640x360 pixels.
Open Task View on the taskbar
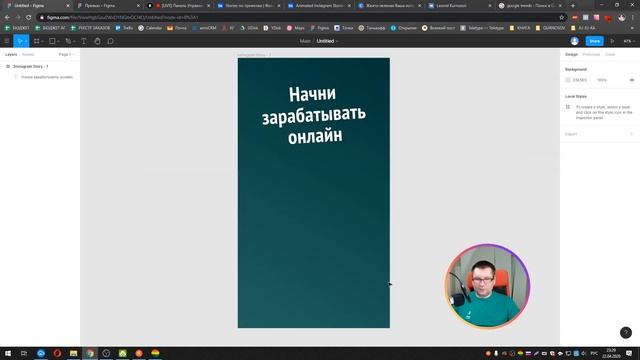[24, 353]
